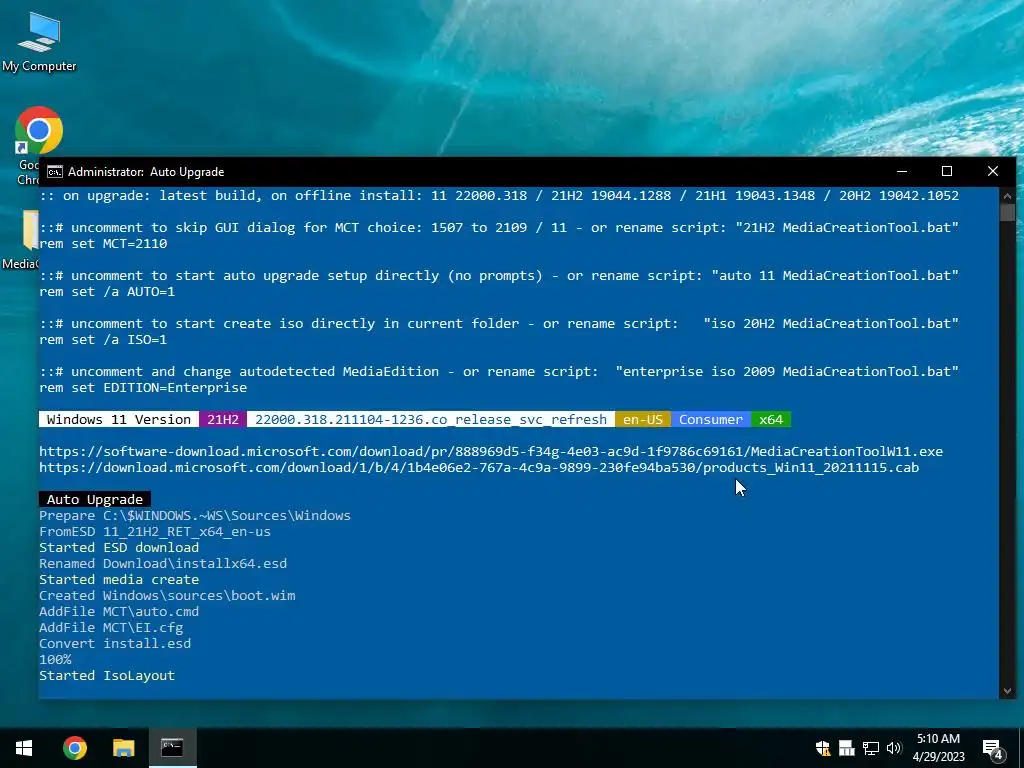Click the 'Created Windows\sources\boot.wim' line
1024x768 pixels.
(167, 596)
